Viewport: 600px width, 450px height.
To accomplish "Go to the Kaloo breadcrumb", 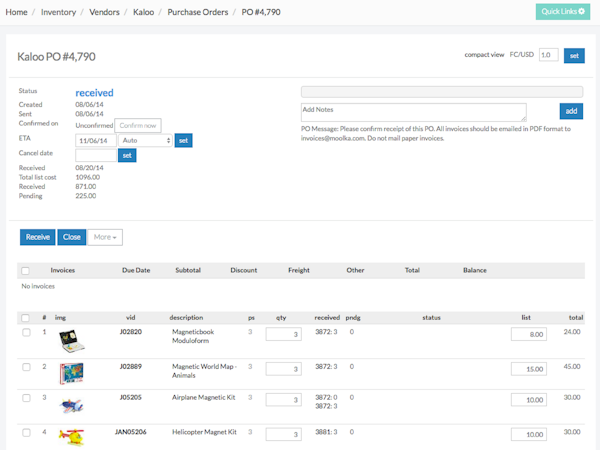I will pos(143,12).
